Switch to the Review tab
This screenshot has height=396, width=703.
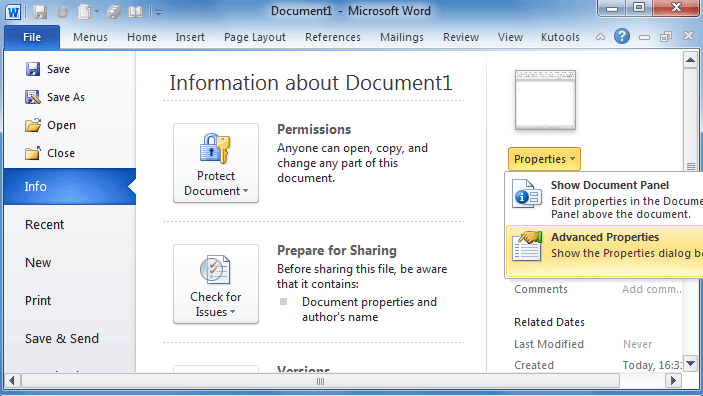[461, 37]
